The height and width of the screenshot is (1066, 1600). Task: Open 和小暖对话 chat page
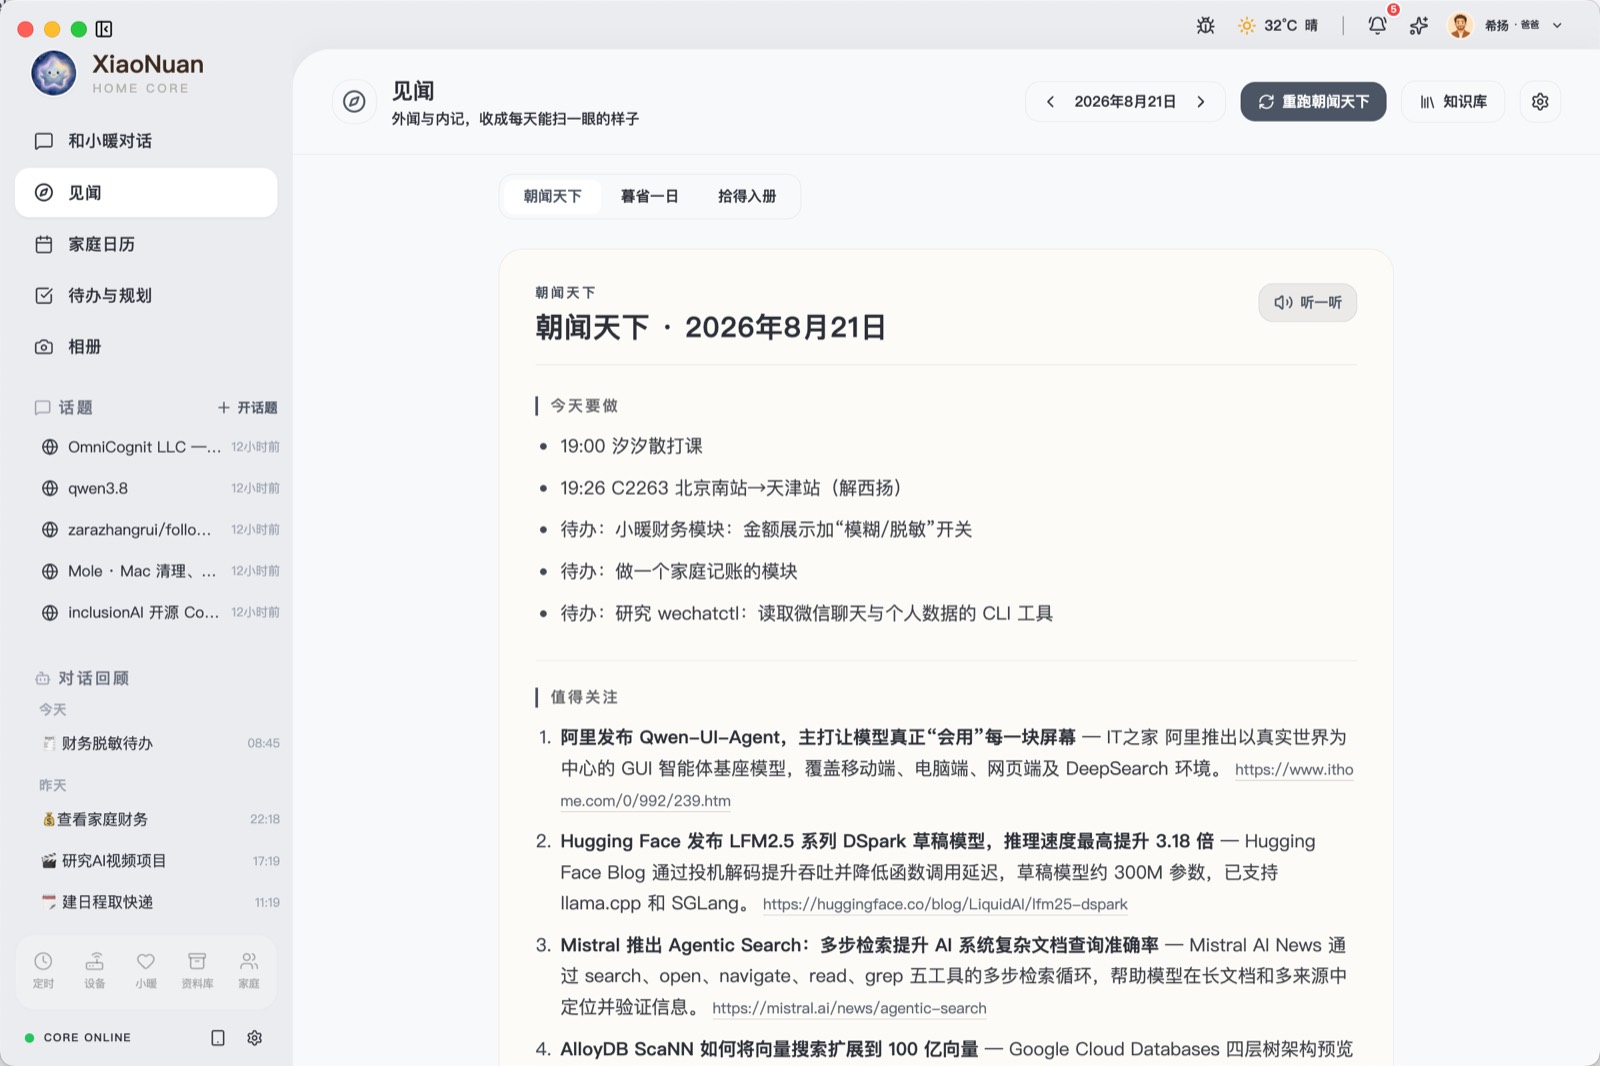pos(146,141)
